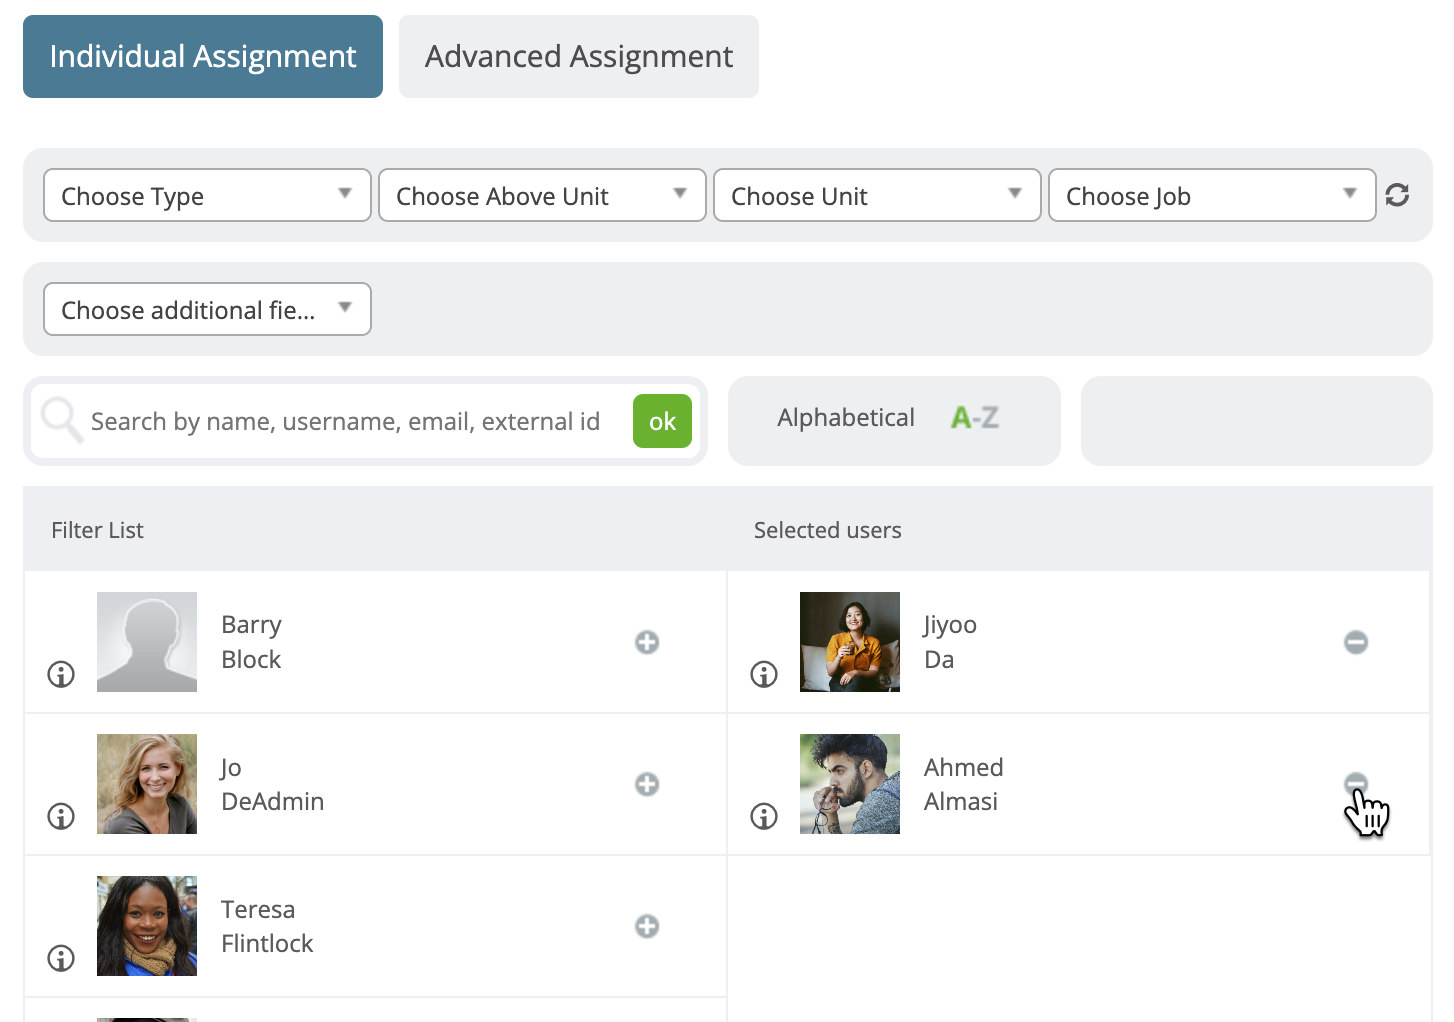Select the Individual Assignment tab
Screen dimensions: 1454x1022
tap(202, 56)
